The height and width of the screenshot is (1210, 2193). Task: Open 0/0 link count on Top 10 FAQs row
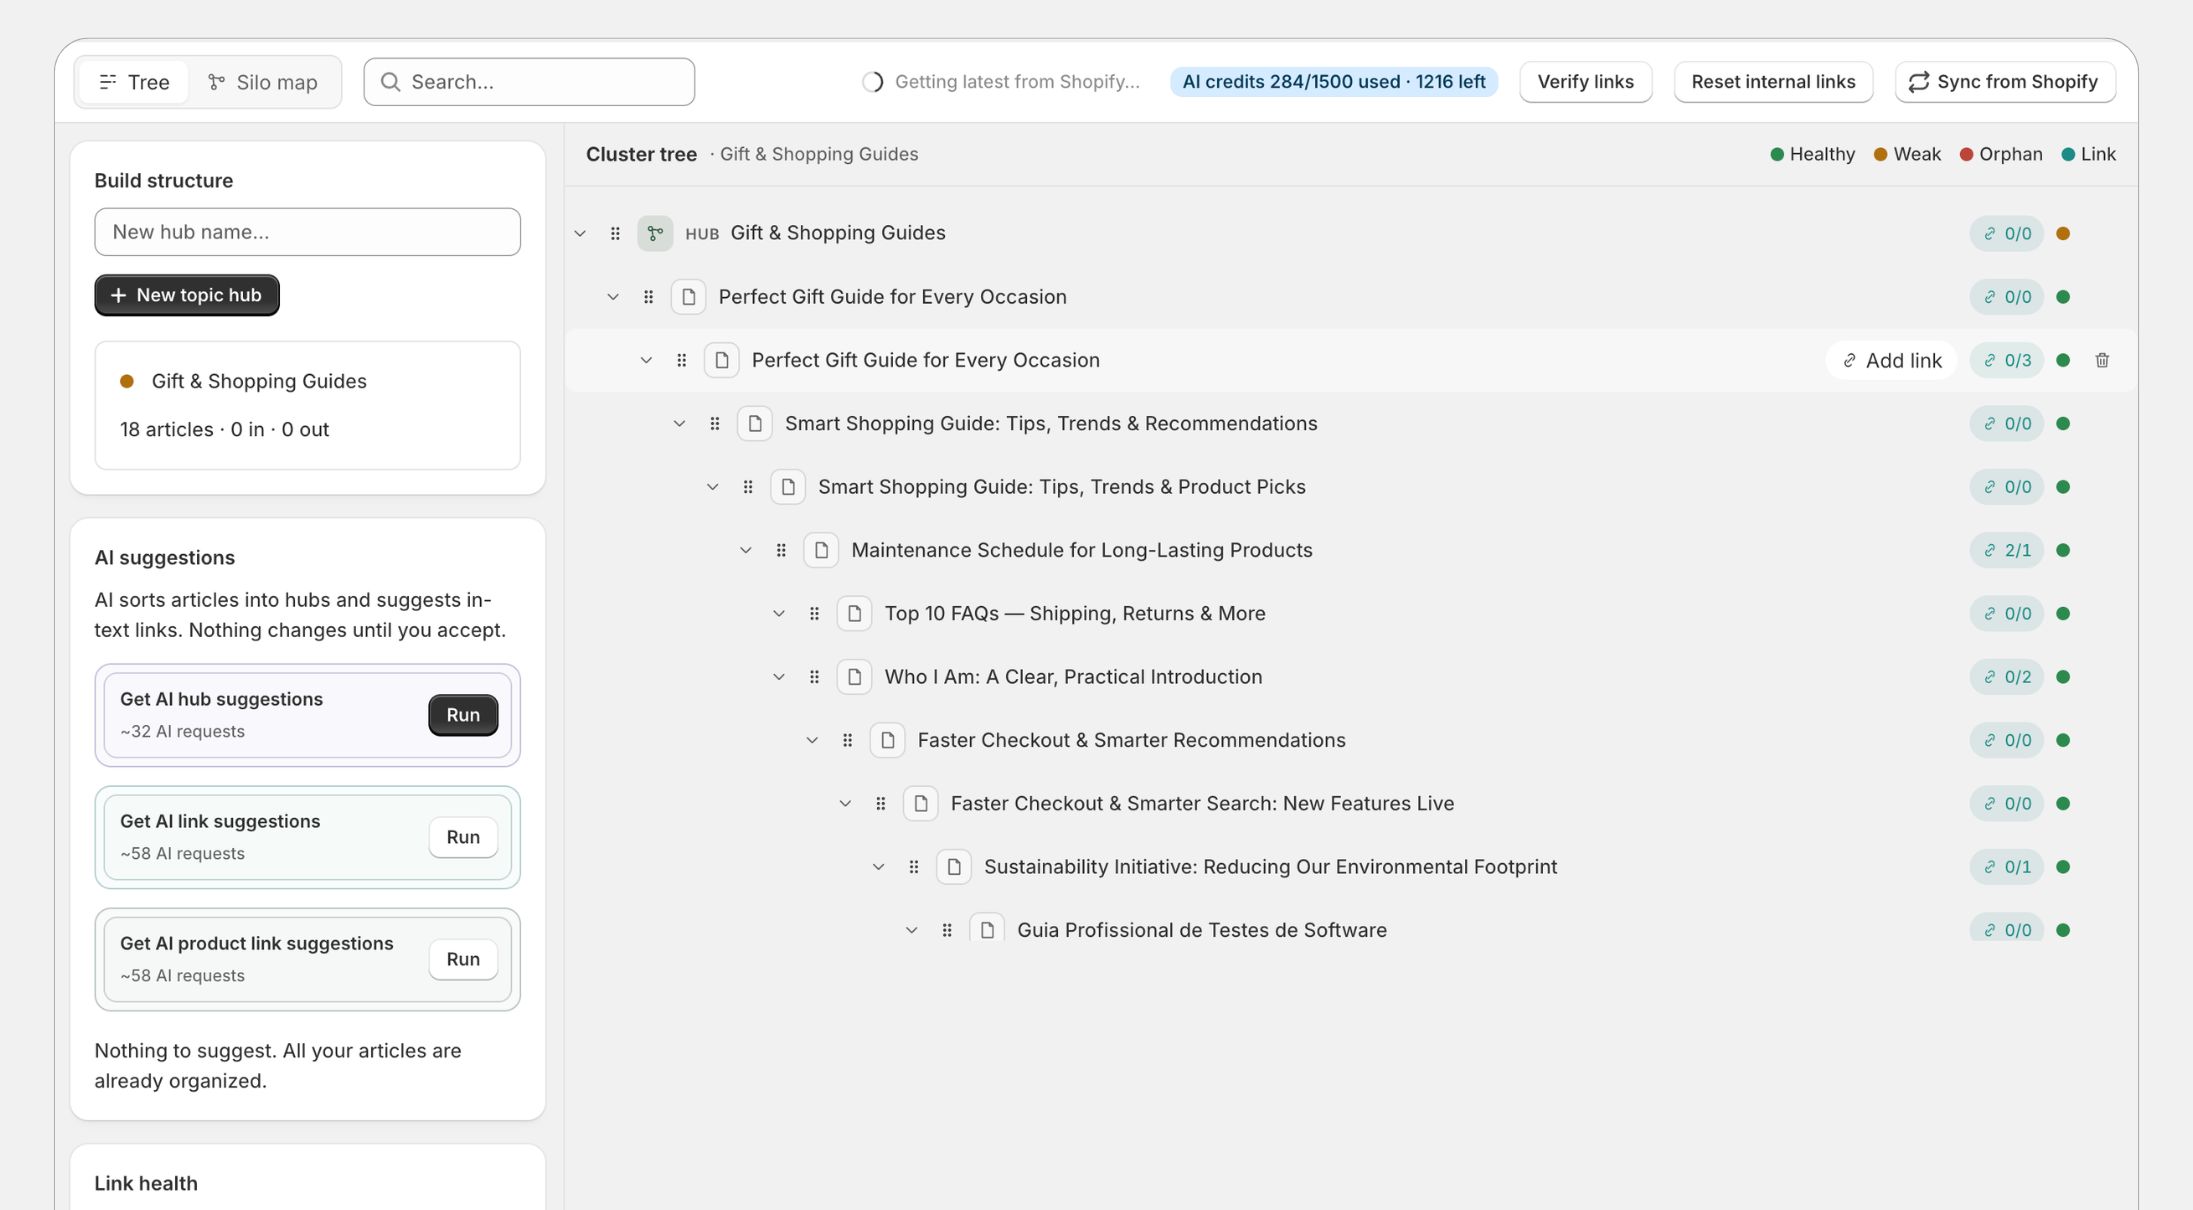[2006, 614]
